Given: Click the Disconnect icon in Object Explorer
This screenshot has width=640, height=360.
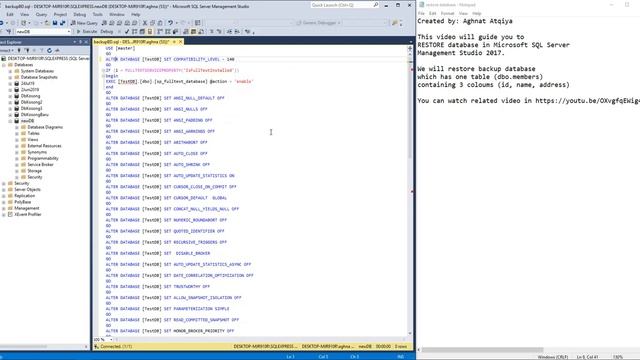Looking at the screenshot, I should coord(27,51).
